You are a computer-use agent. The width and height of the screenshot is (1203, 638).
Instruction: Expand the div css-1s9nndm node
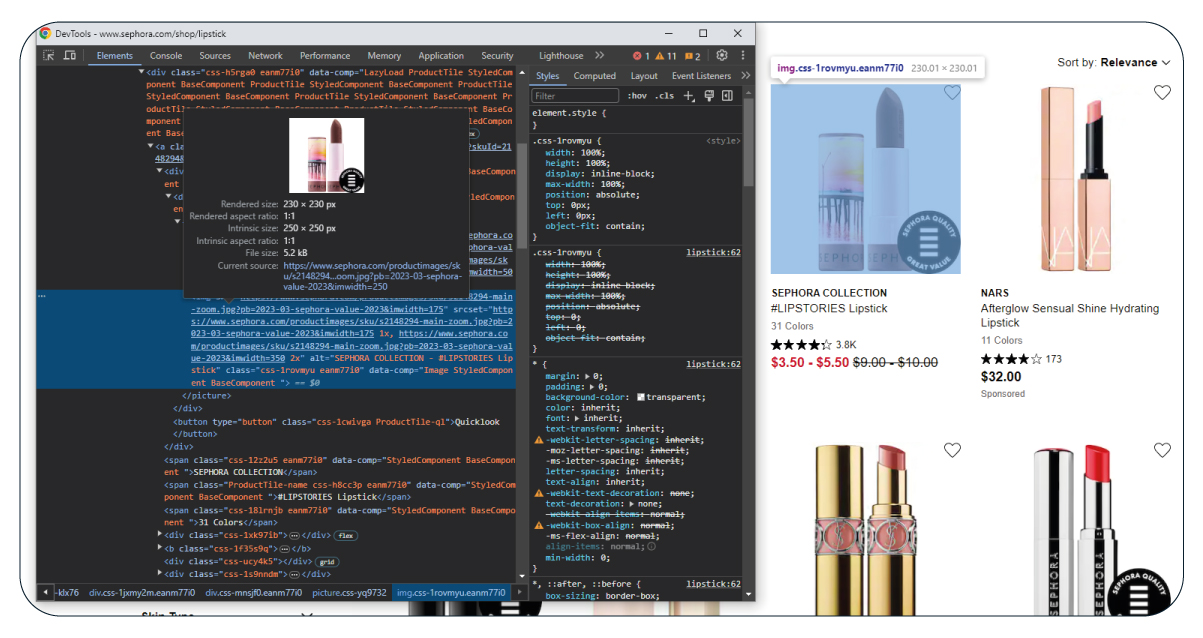160,574
